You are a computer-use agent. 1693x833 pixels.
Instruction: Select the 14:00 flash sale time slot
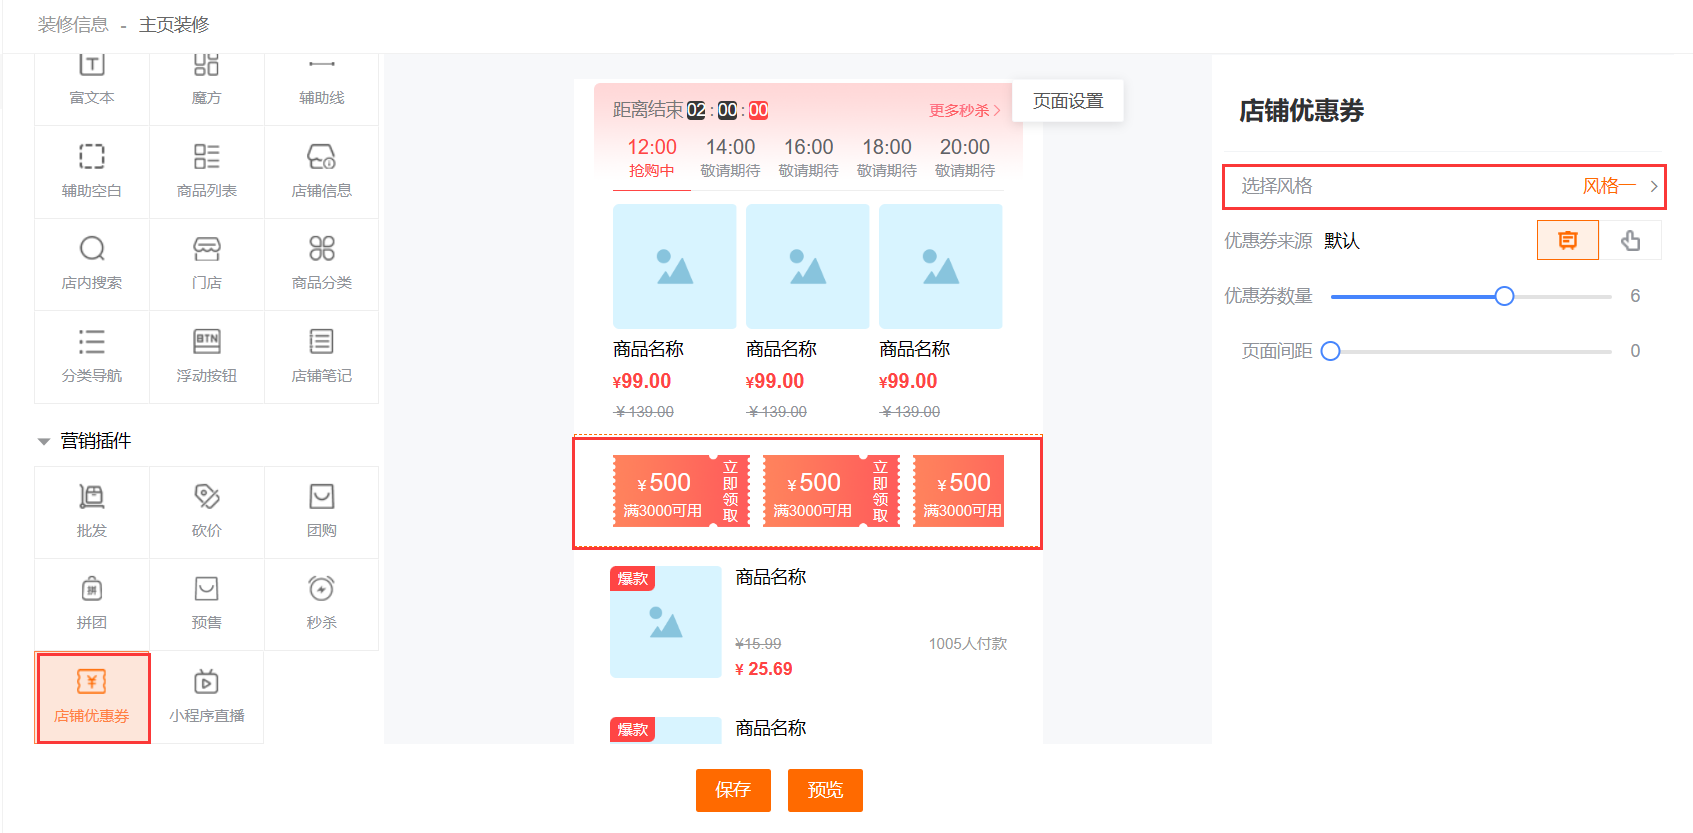click(x=730, y=157)
